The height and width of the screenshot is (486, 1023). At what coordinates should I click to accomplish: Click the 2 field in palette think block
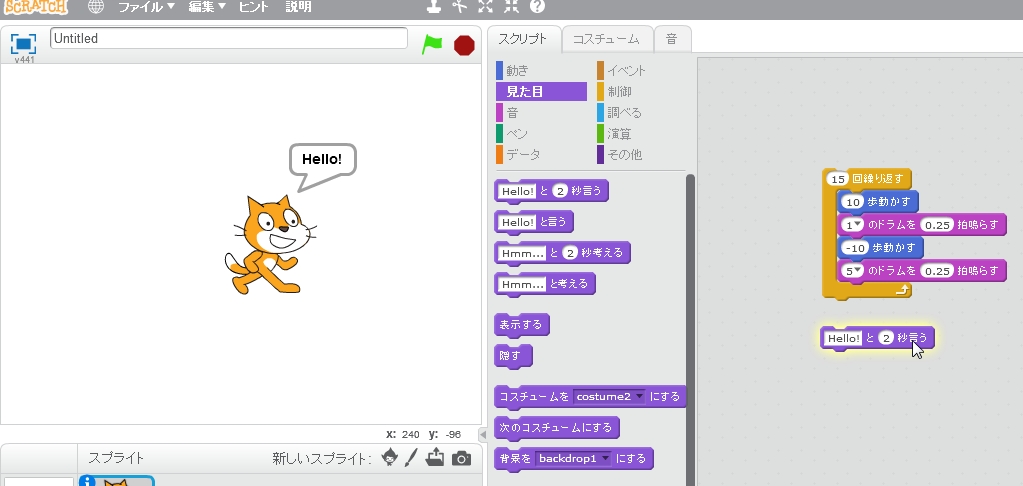(x=570, y=253)
